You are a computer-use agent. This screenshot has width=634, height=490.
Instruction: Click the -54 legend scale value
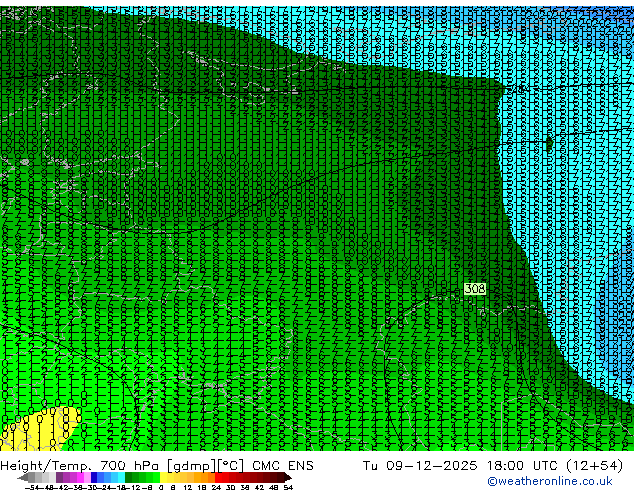(x=32, y=488)
